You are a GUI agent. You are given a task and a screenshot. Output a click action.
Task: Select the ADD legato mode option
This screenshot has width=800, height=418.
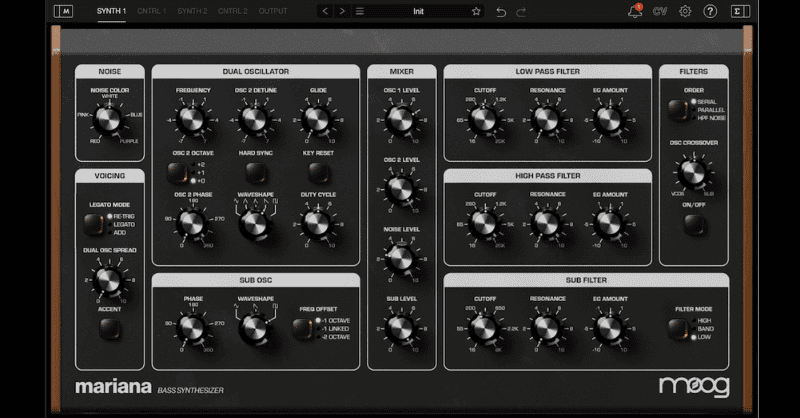tap(116, 233)
